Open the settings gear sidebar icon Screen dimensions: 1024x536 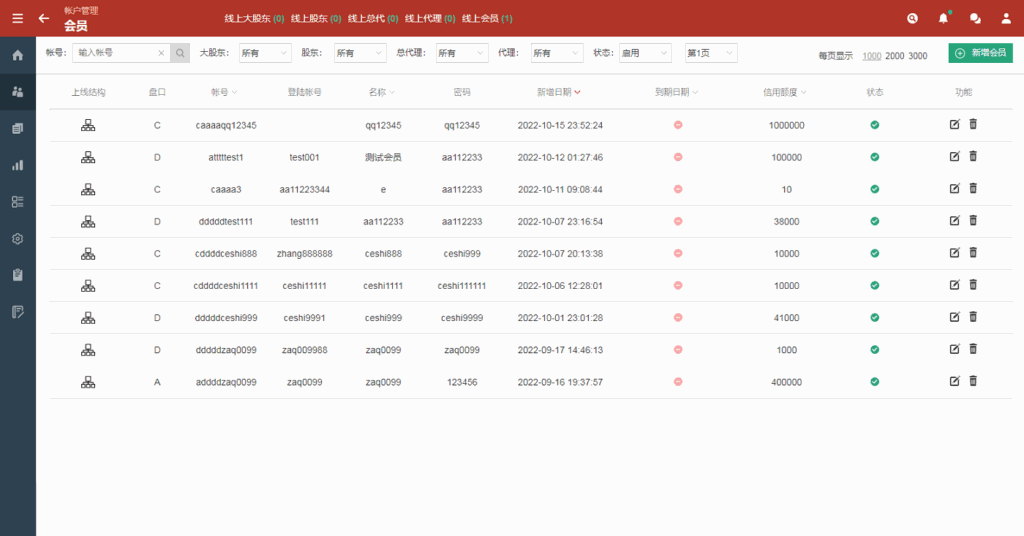coord(18,238)
